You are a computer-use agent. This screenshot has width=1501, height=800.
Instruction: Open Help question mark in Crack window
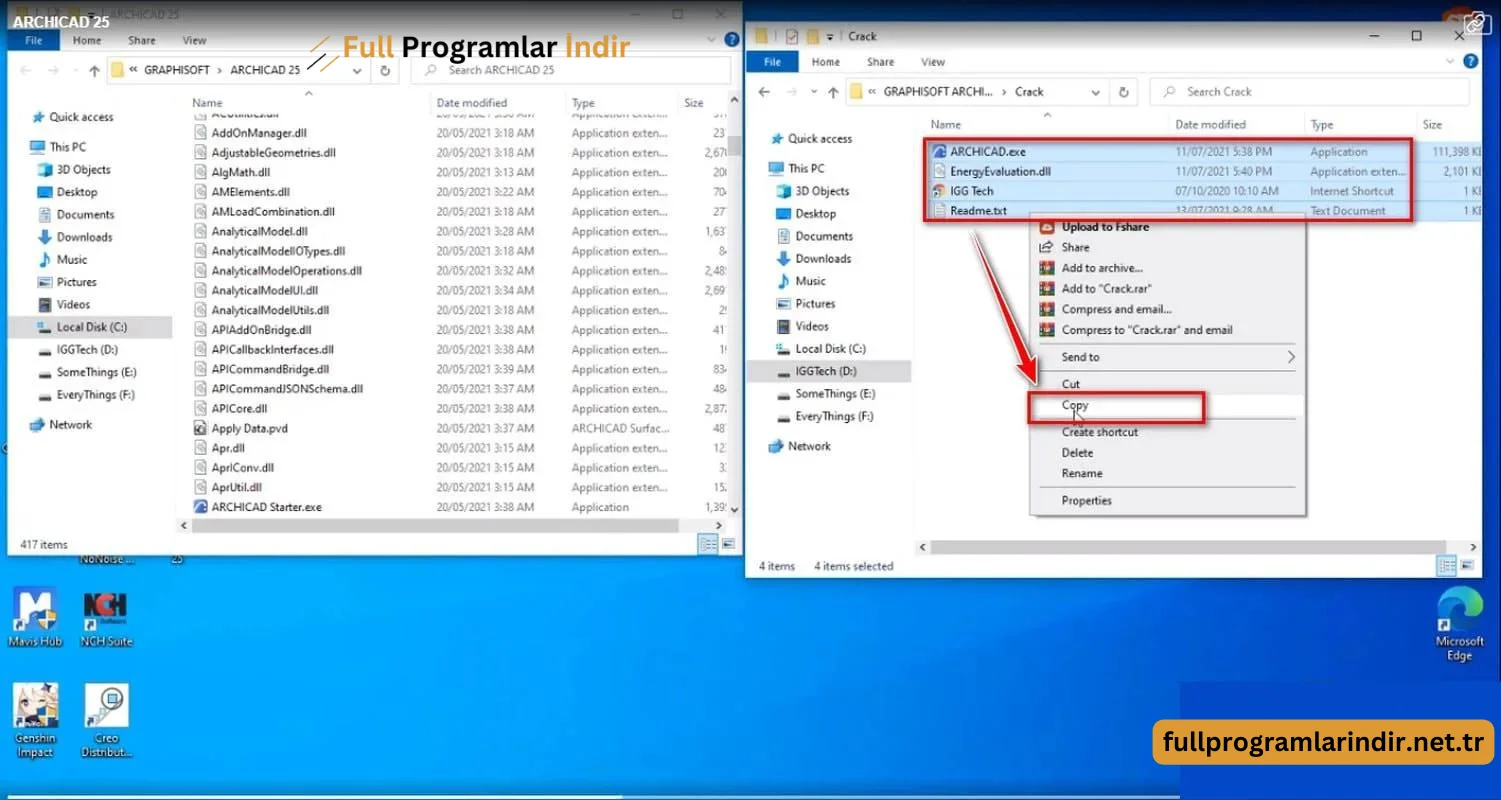tap(1470, 62)
